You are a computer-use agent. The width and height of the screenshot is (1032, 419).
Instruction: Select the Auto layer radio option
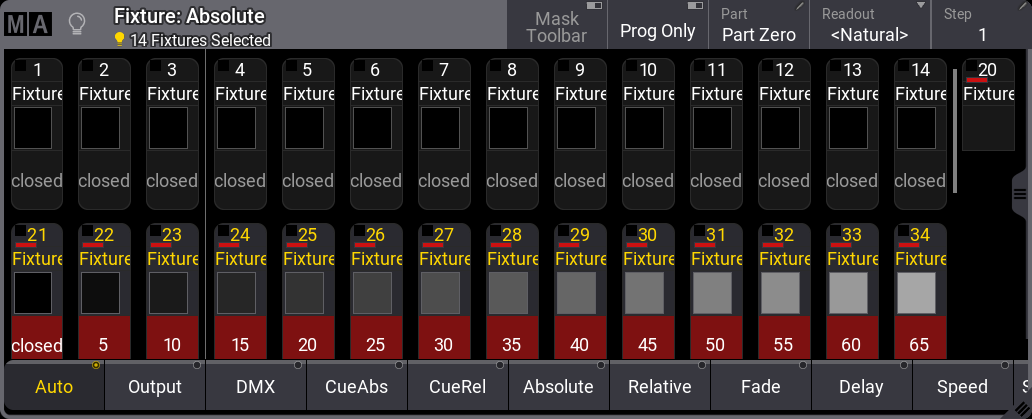coord(55,386)
